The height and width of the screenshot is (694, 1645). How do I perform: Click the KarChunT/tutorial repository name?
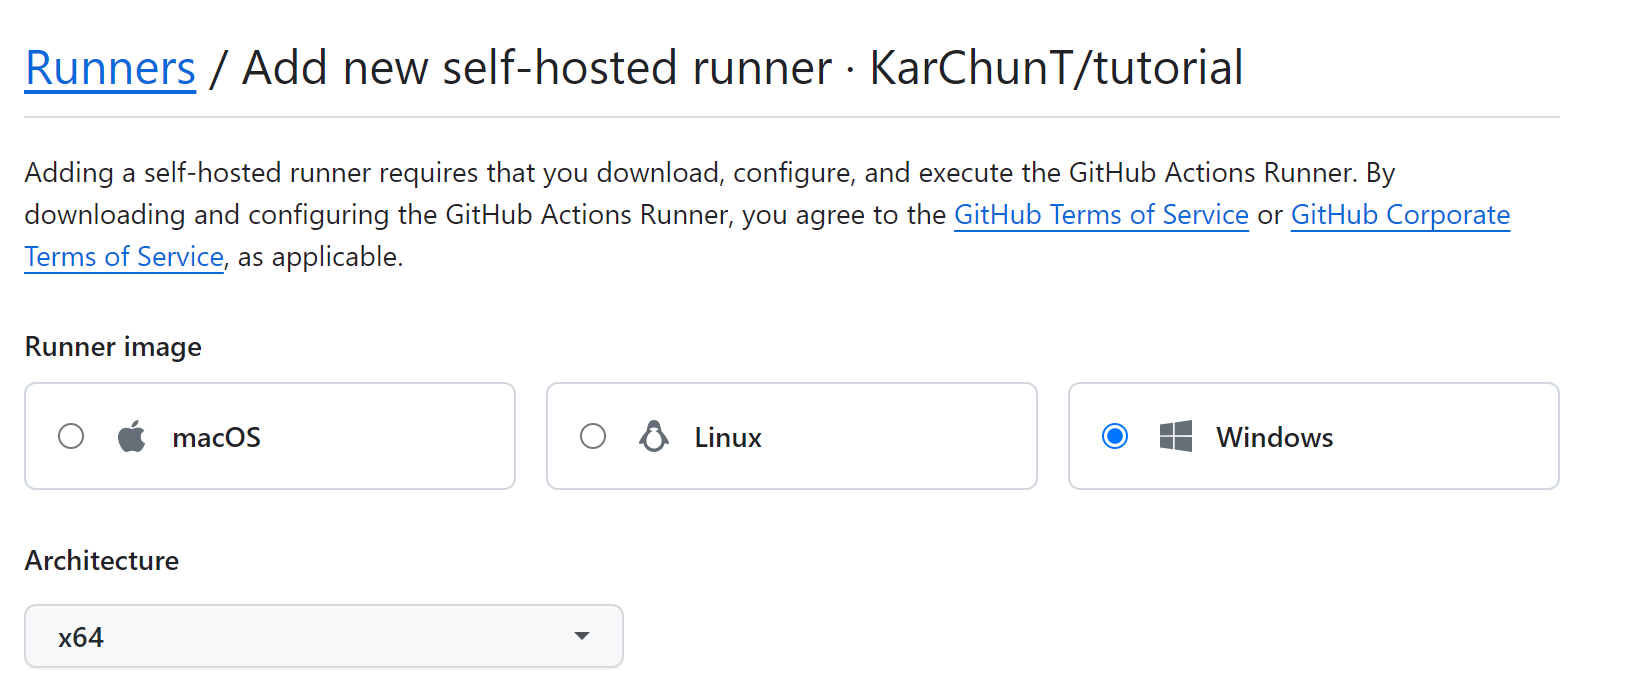[1056, 68]
